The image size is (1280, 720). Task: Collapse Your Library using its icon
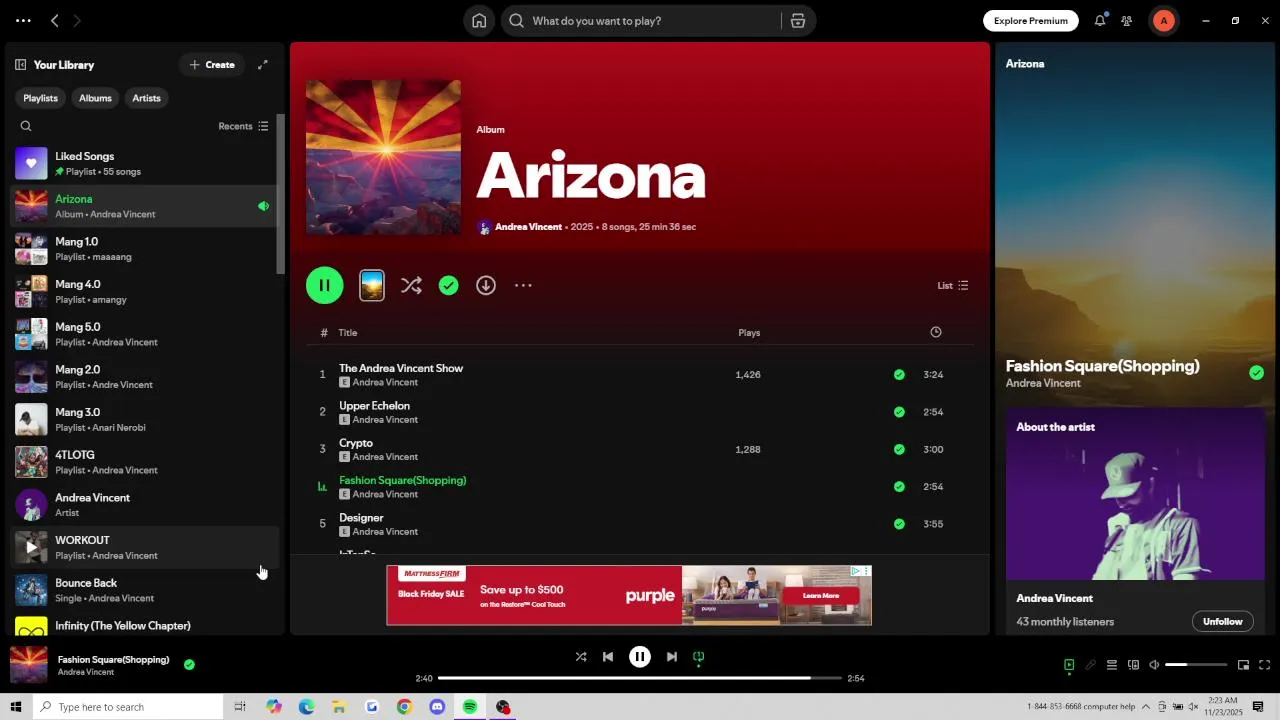(x=20, y=65)
